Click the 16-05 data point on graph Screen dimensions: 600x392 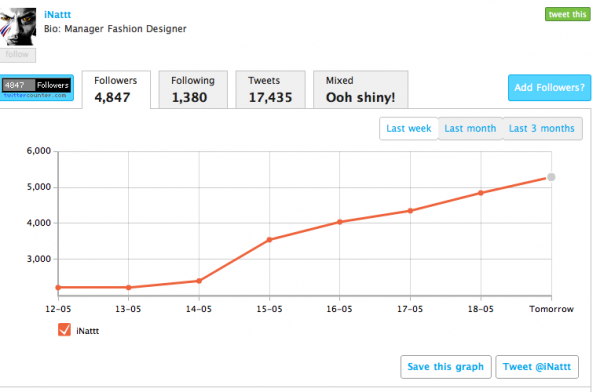click(340, 222)
